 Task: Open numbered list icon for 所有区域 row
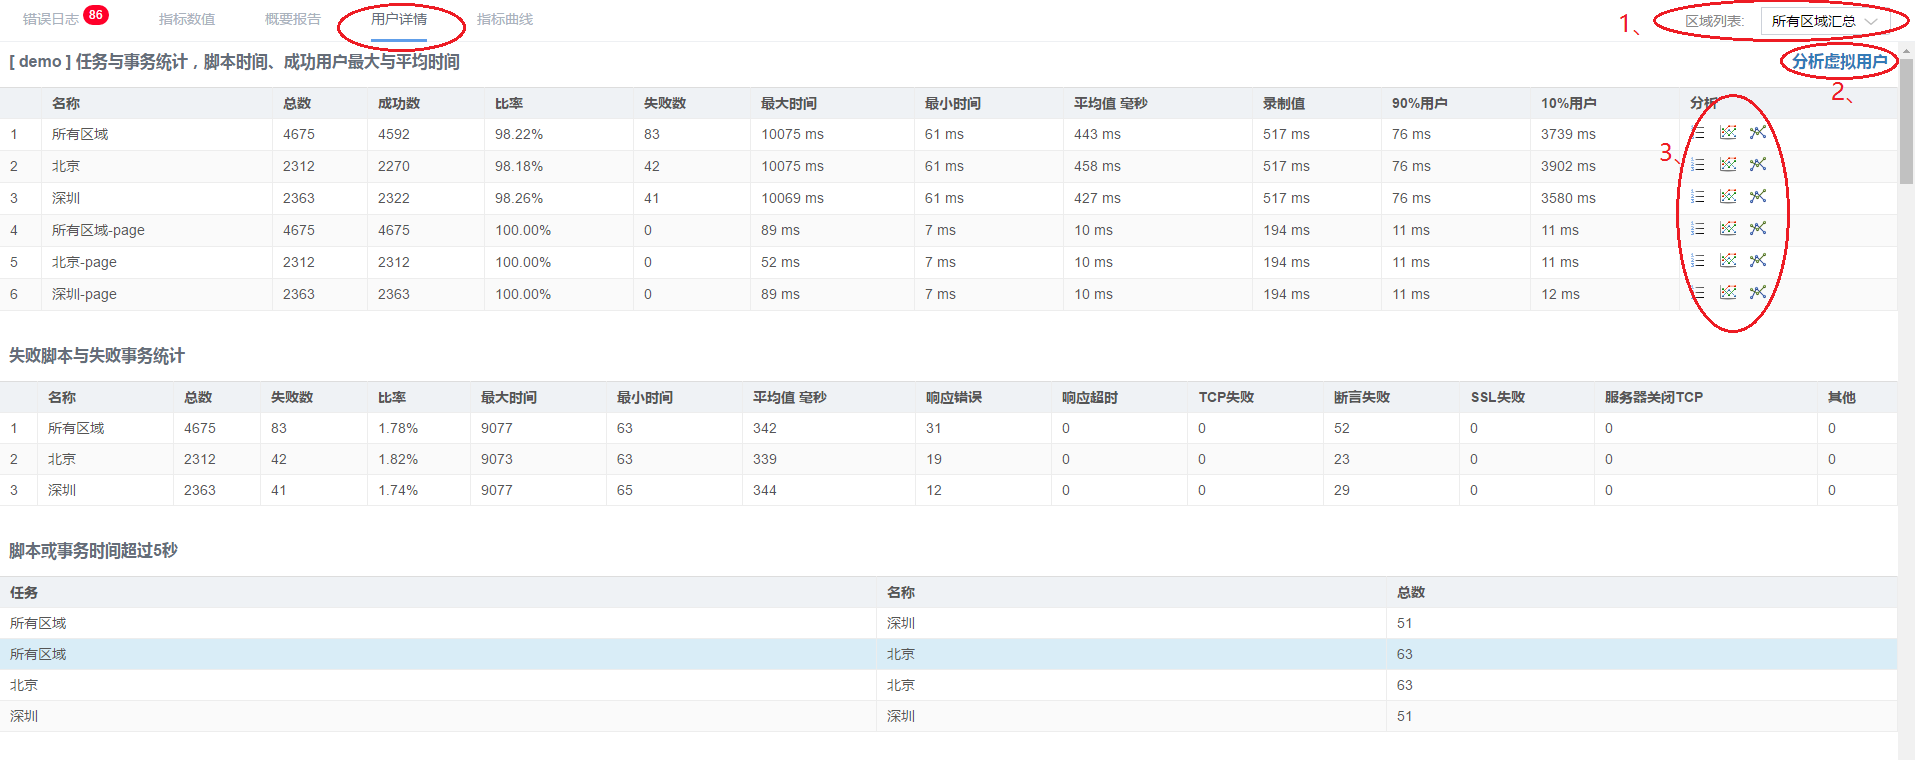click(1698, 133)
